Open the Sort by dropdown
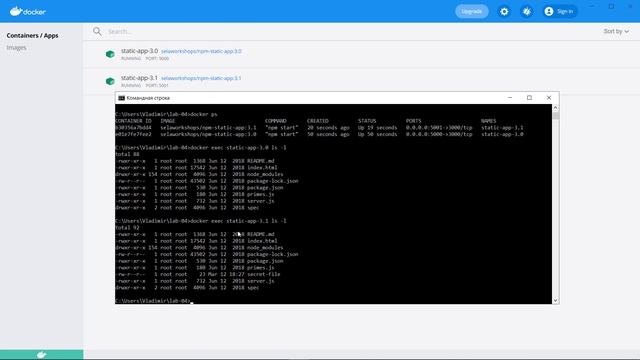This screenshot has width=640, height=360. [x=616, y=31]
